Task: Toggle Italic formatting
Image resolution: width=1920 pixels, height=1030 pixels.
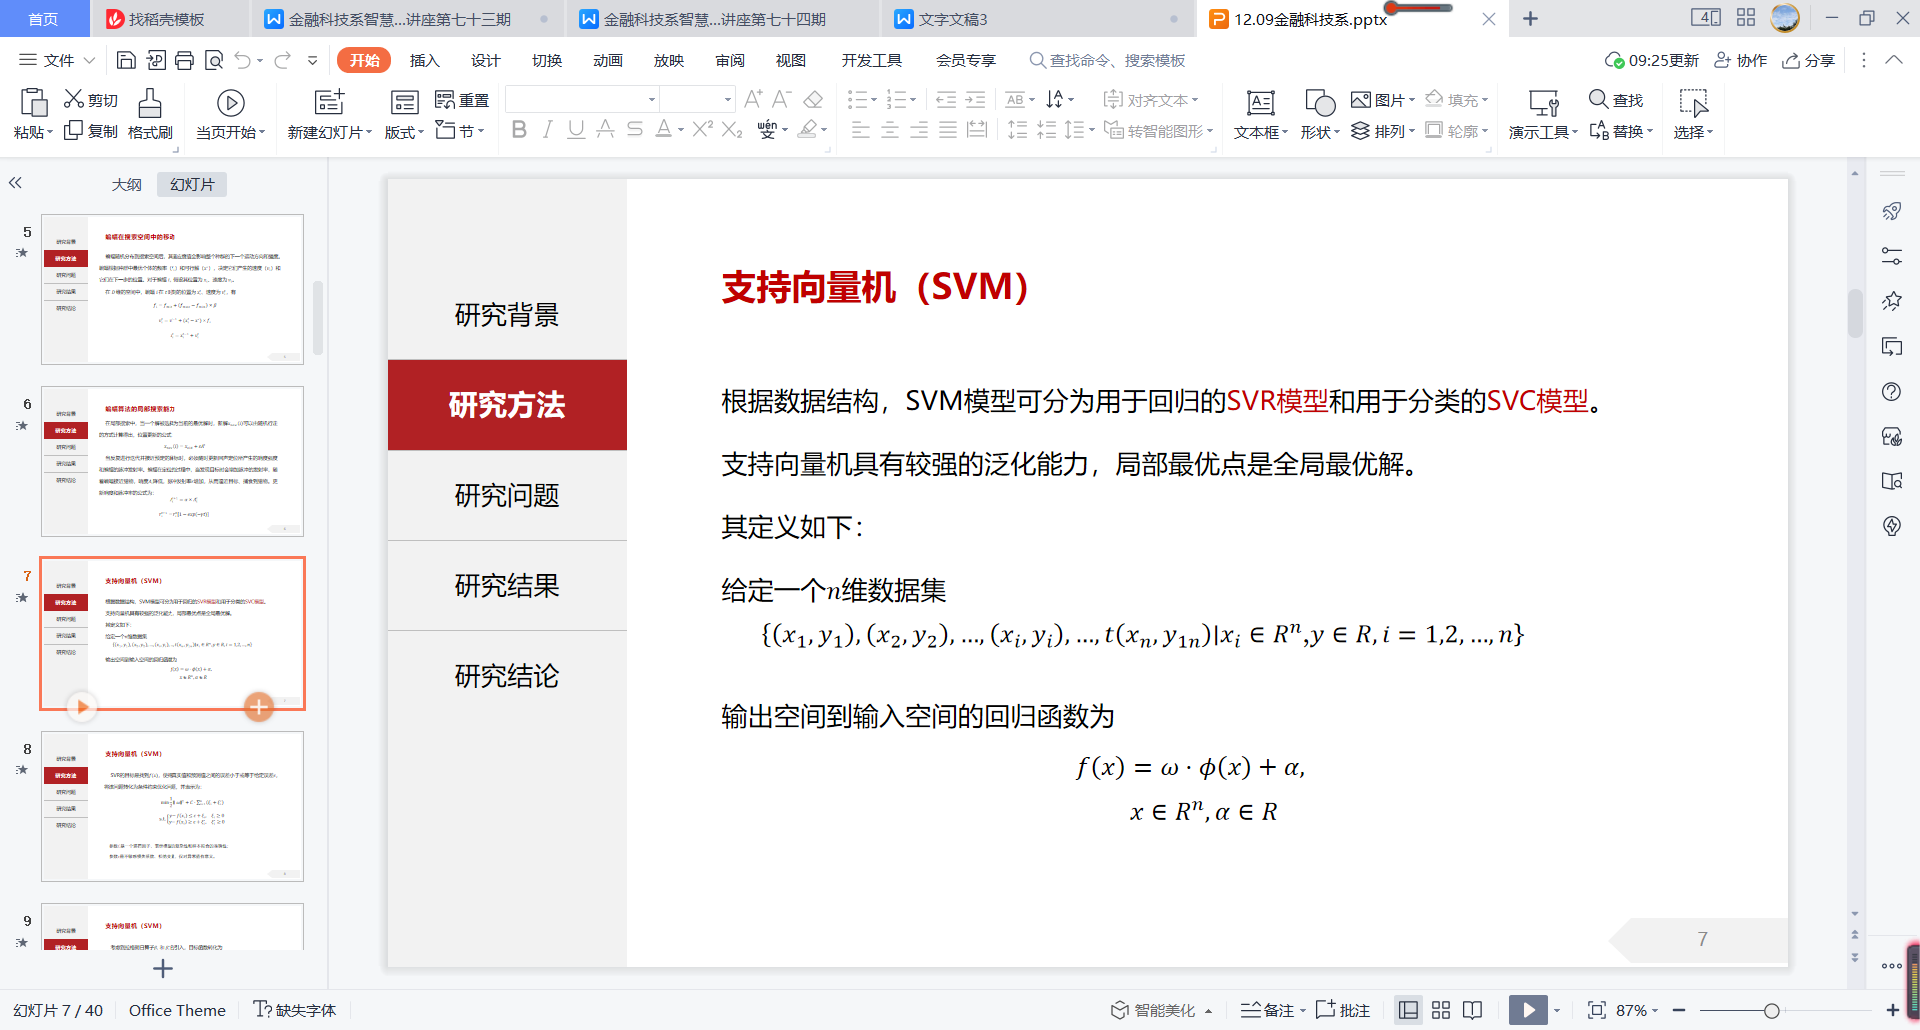Action: pos(547,129)
